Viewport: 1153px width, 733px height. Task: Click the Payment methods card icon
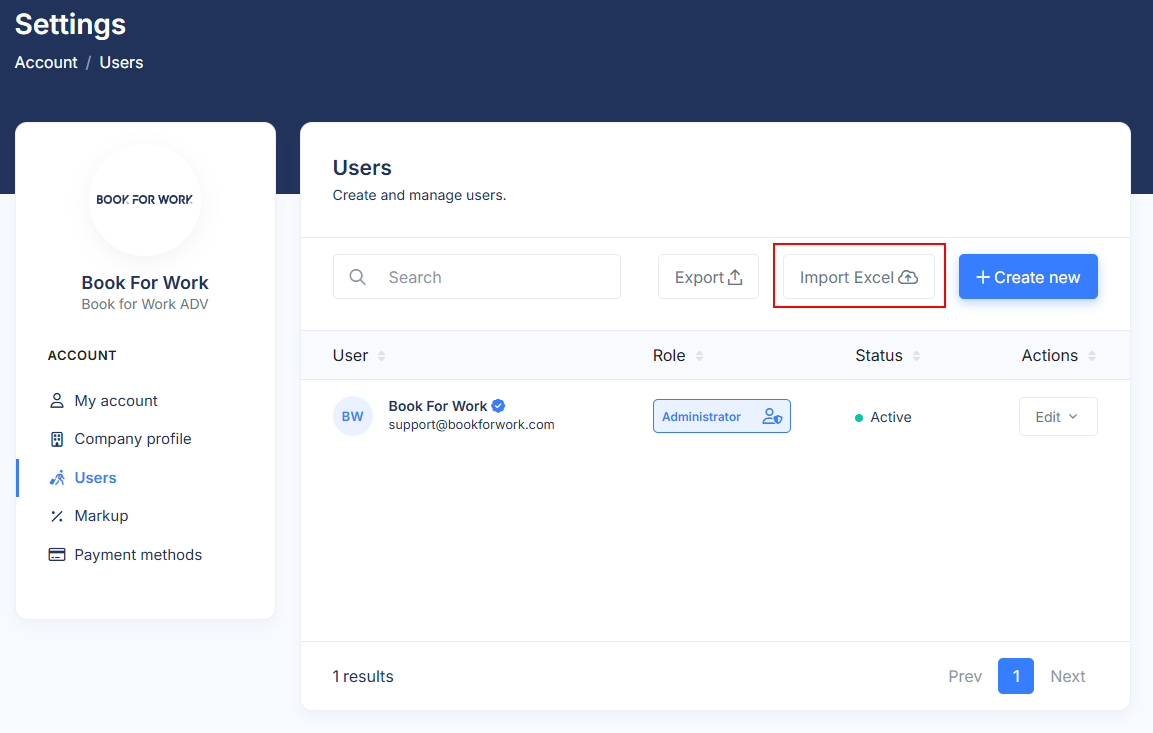point(57,554)
